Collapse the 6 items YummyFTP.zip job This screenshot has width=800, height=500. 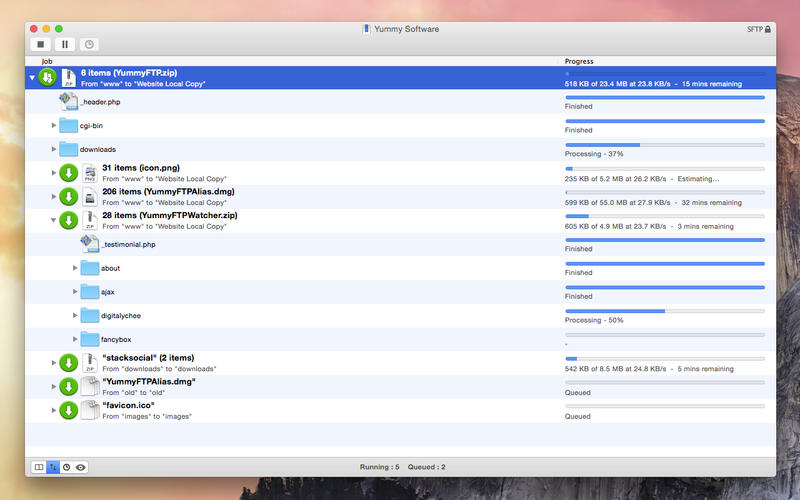click(32, 78)
